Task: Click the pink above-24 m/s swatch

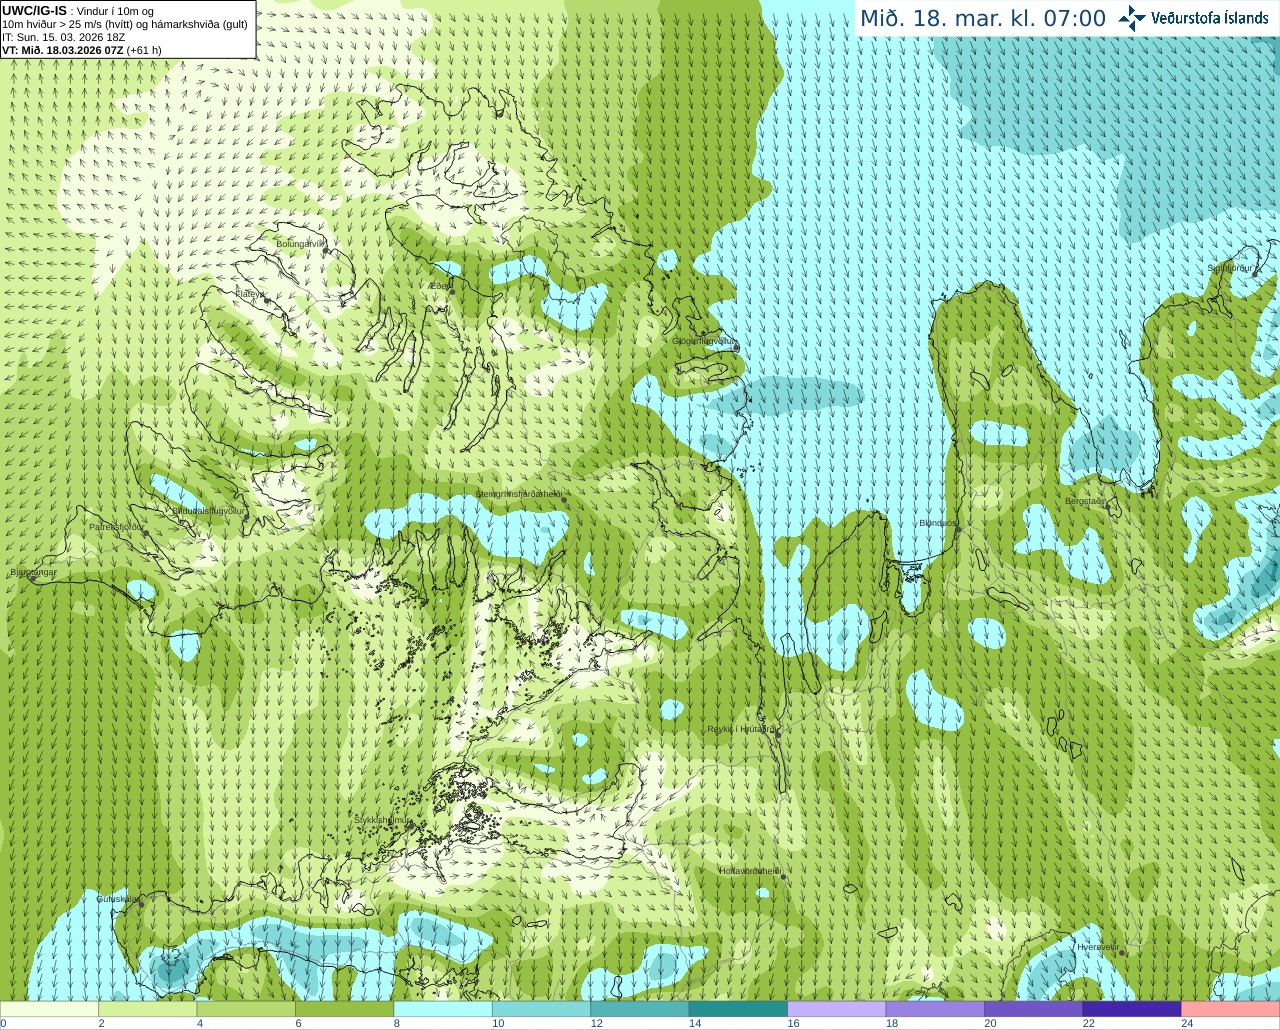Action: click(1230, 1009)
